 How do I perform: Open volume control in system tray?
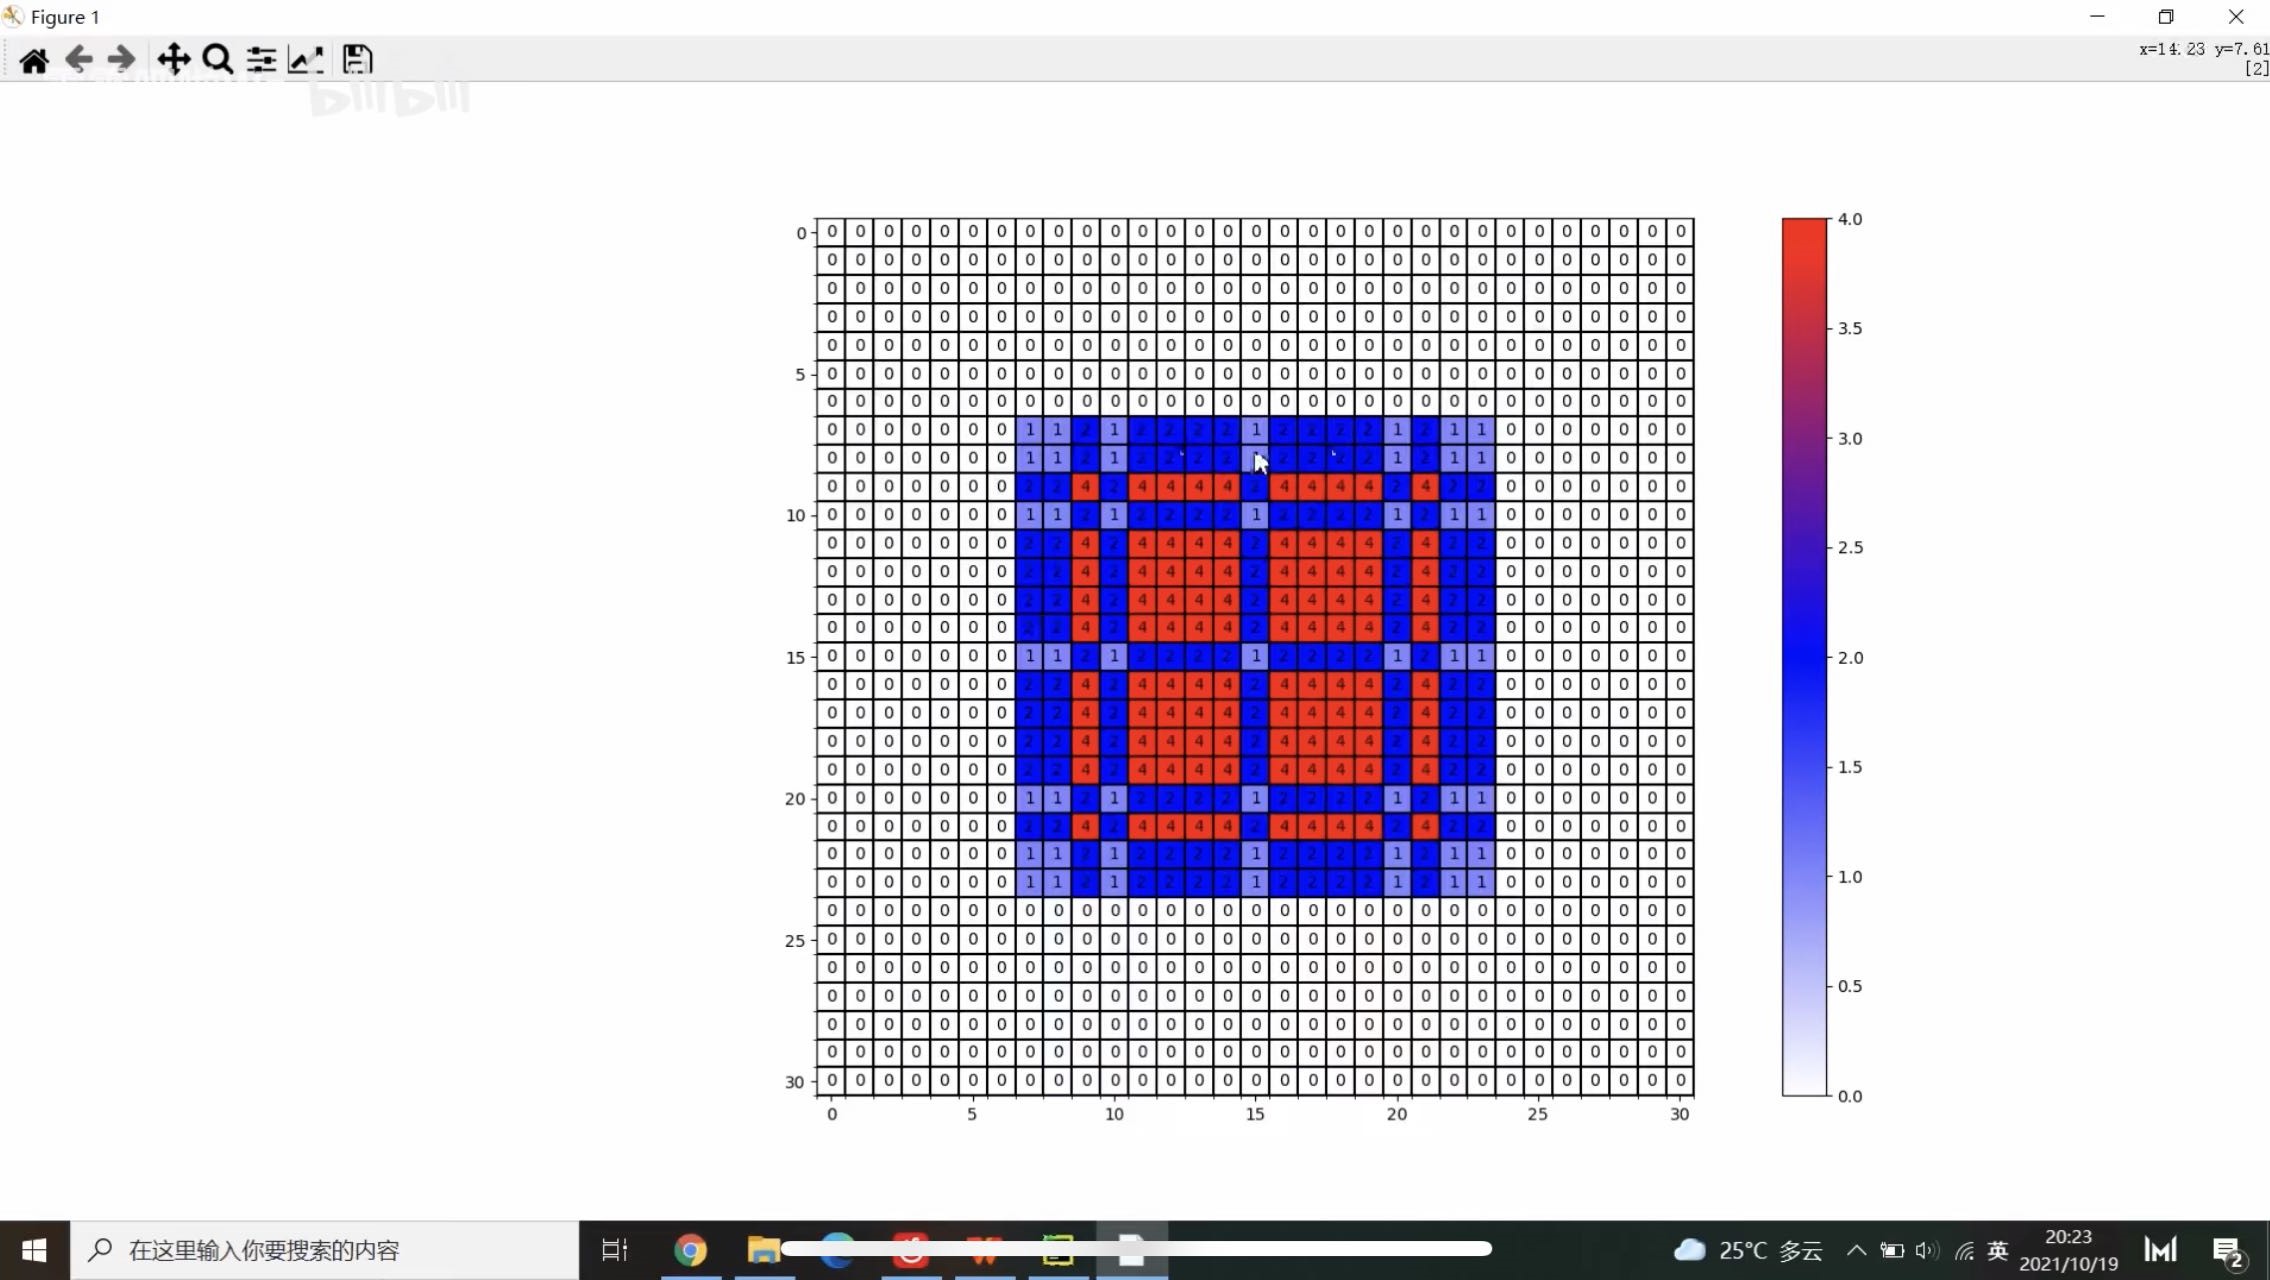click(x=1927, y=1250)
